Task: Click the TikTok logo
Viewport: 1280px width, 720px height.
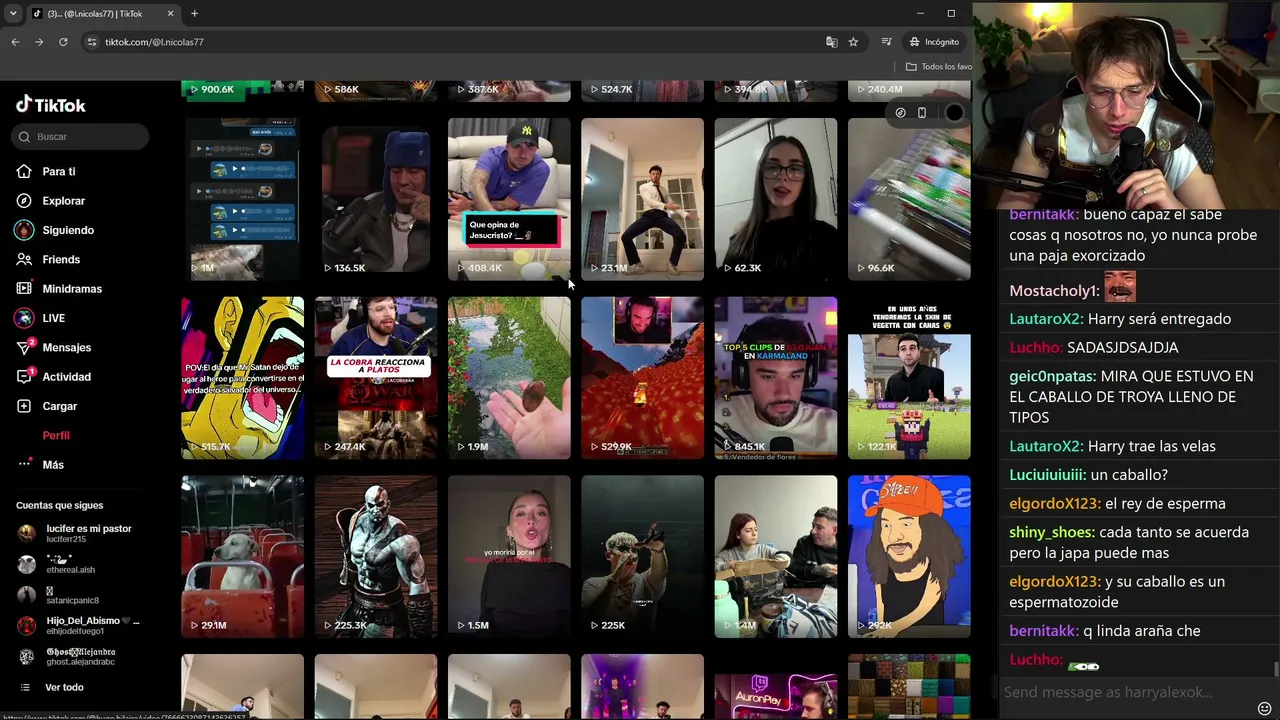Action: 50,105
